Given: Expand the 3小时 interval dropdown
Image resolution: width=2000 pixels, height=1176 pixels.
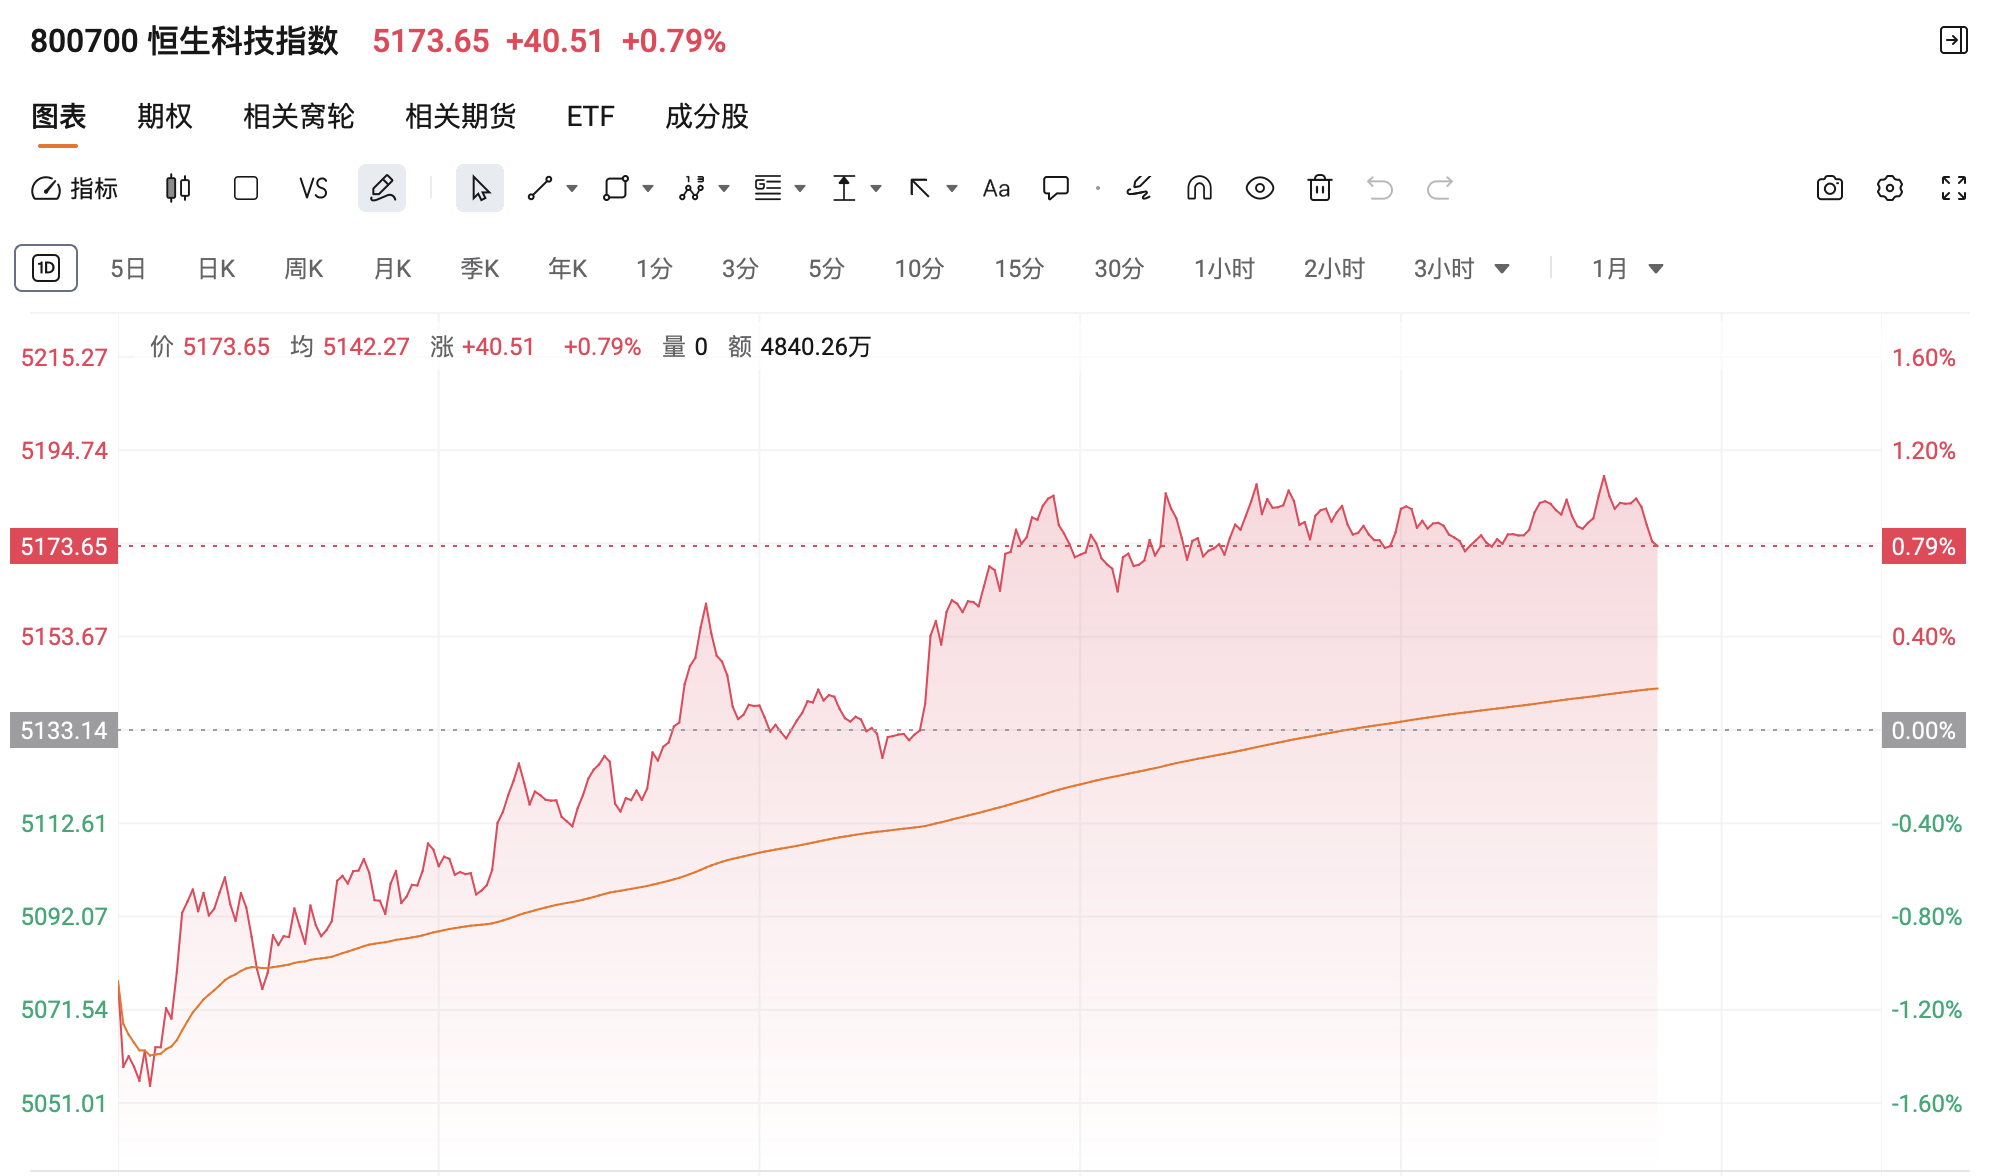Looking at the screenshot, I should coord(1502,268).
